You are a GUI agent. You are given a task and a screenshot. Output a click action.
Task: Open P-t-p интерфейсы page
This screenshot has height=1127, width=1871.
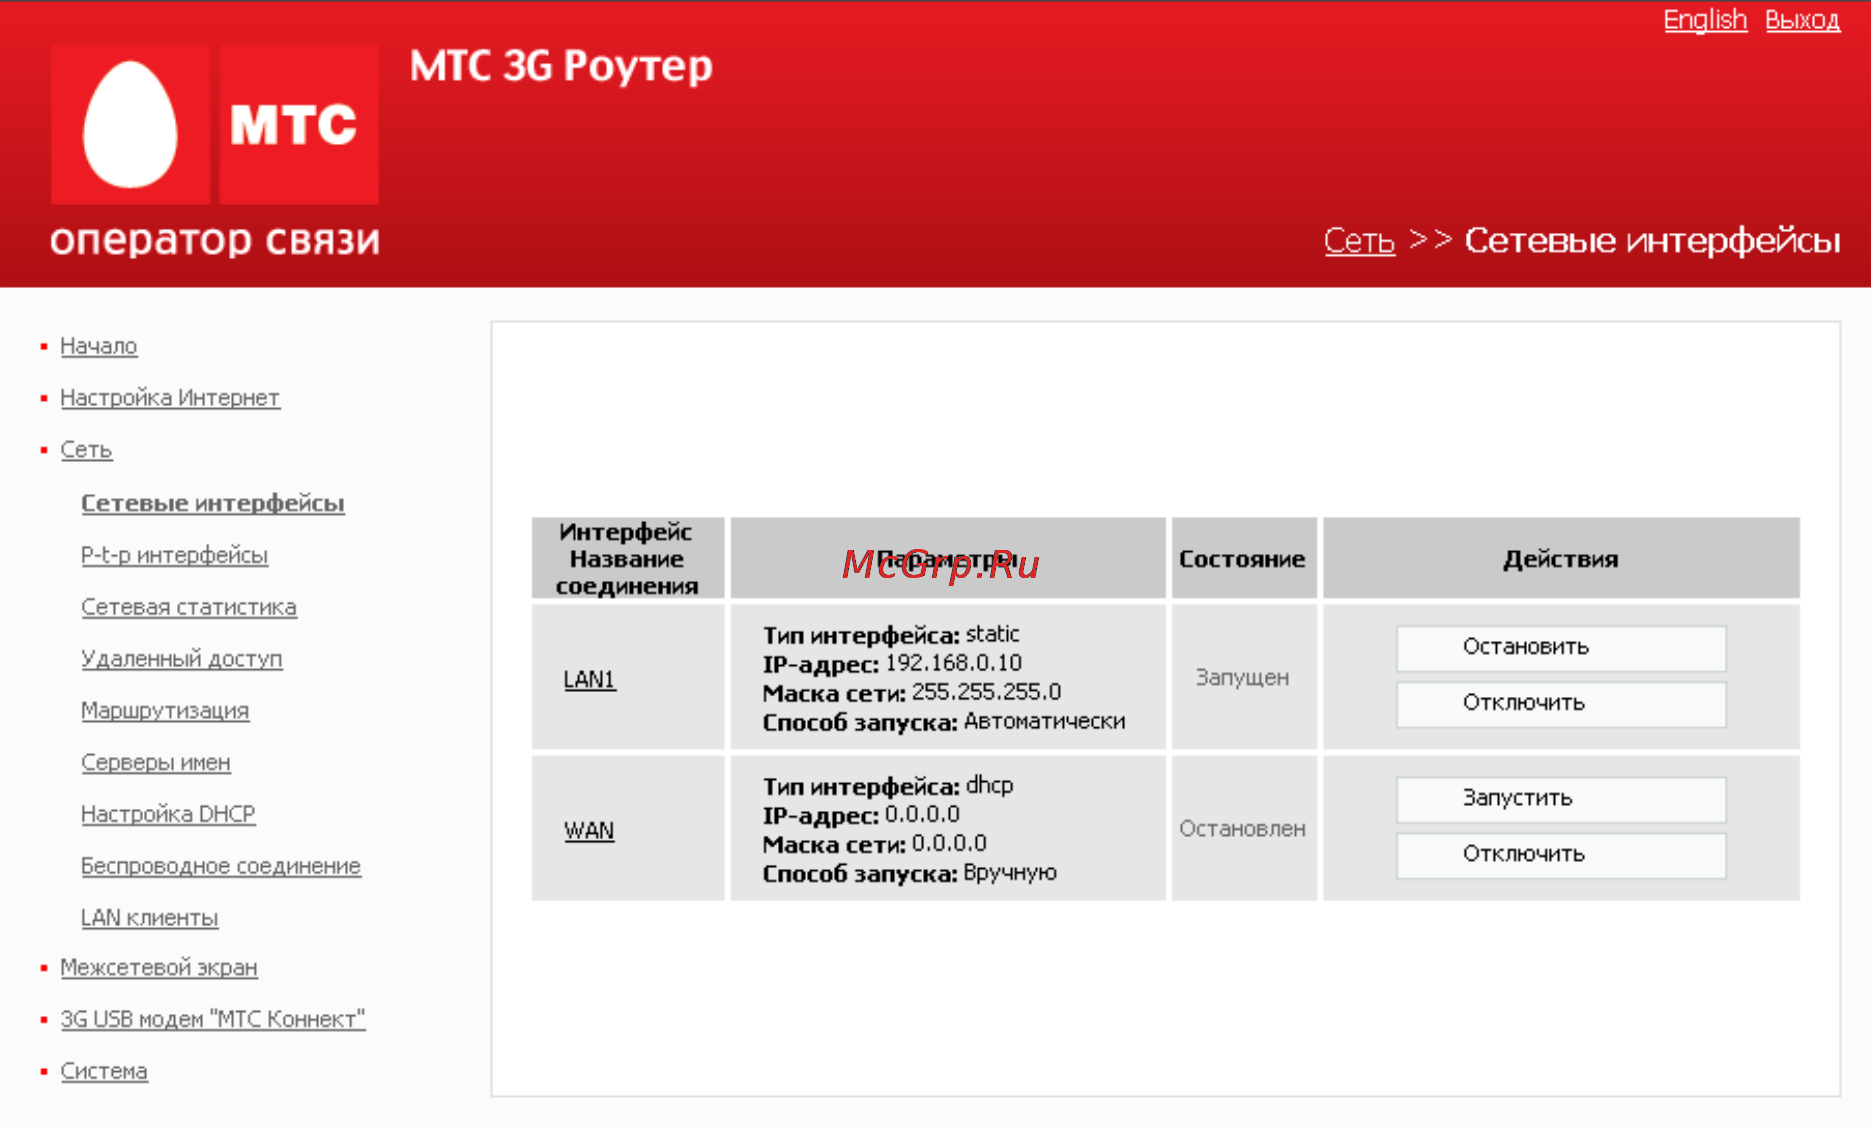(x=174, y=555)
